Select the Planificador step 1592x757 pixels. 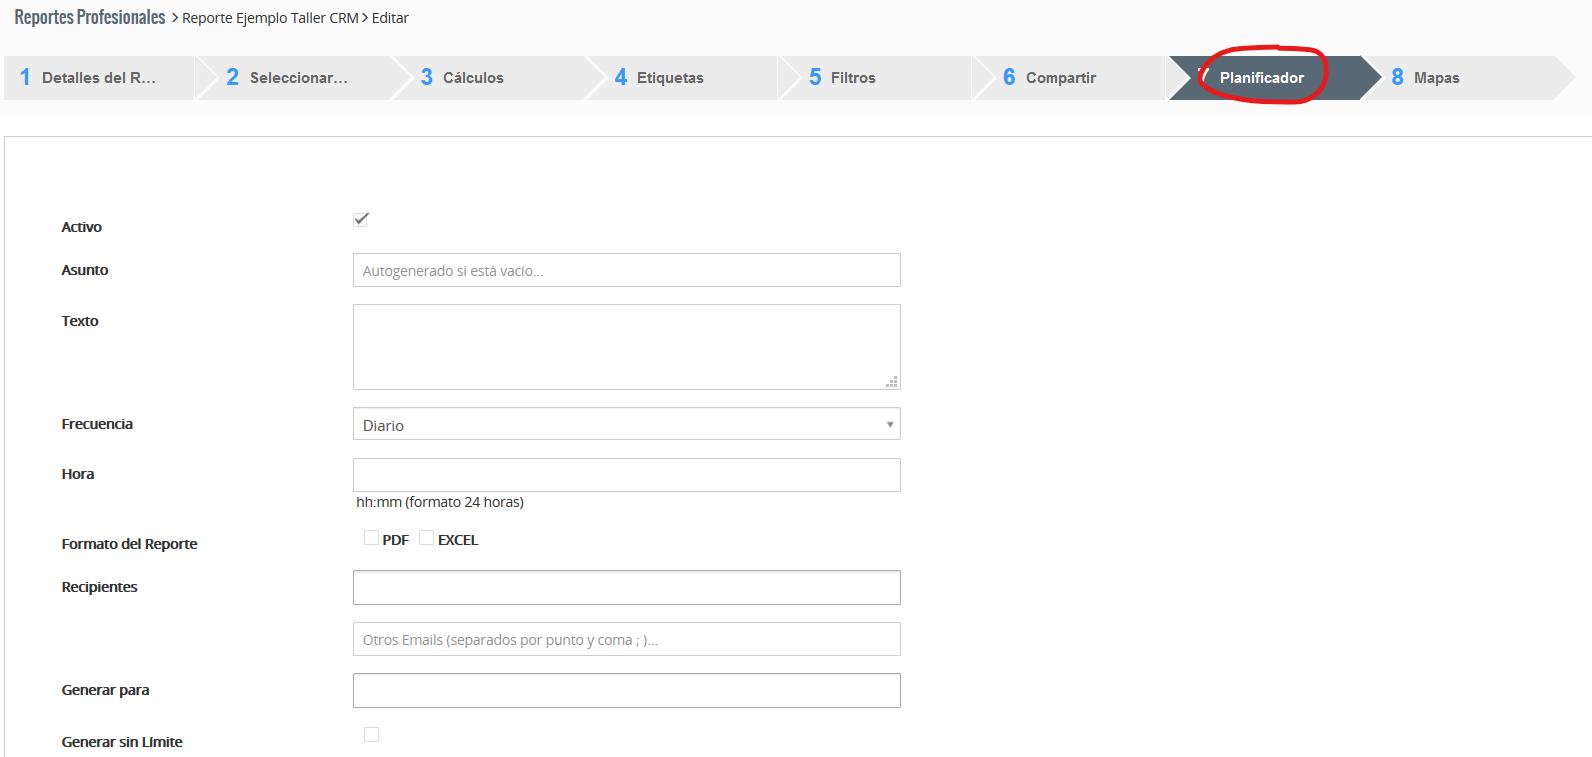click(1260, 78)
